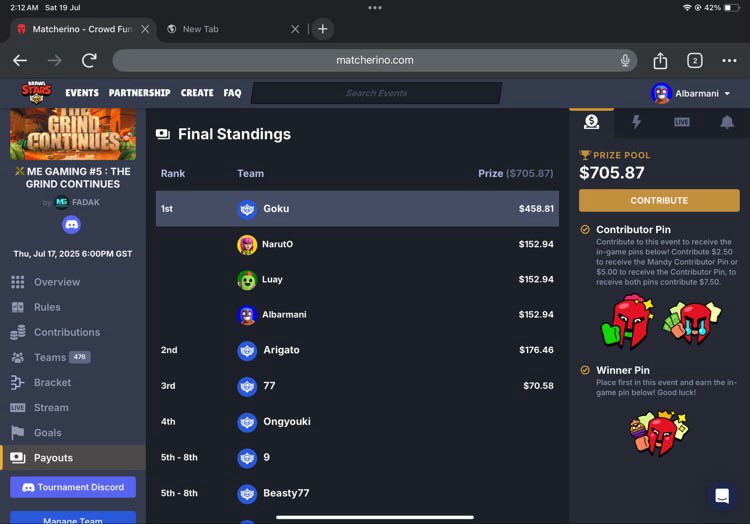
Task: Click player Luay avatar
Action: click(247, 280)
